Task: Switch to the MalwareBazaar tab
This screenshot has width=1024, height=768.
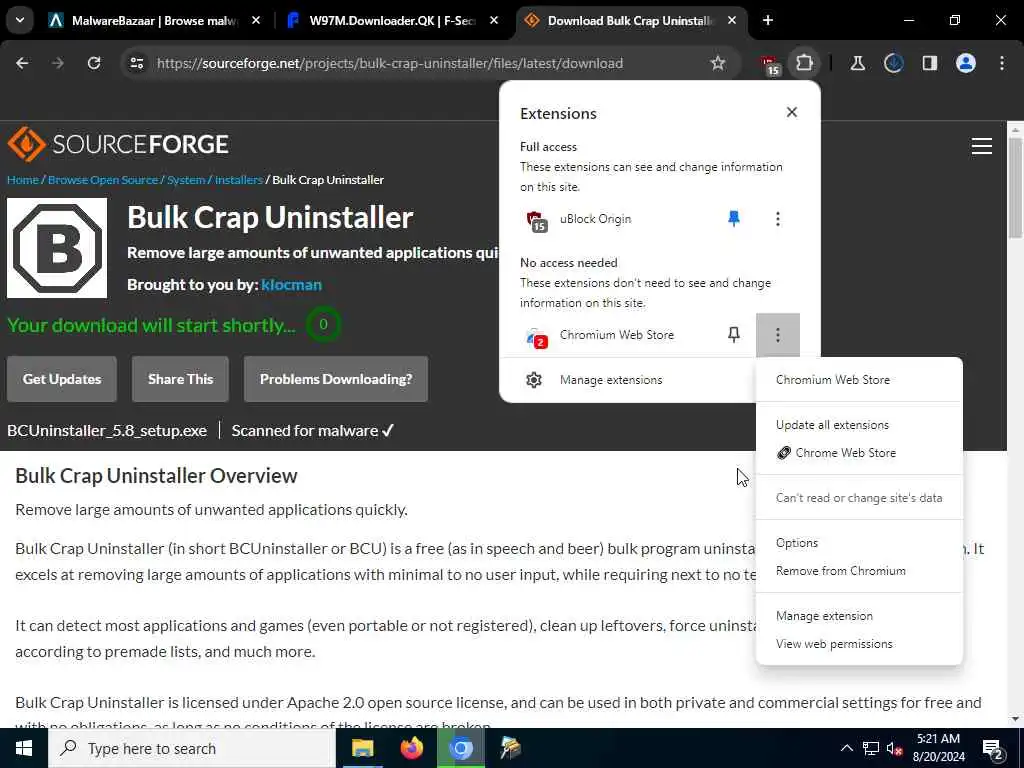Action: tap(154, 21)
